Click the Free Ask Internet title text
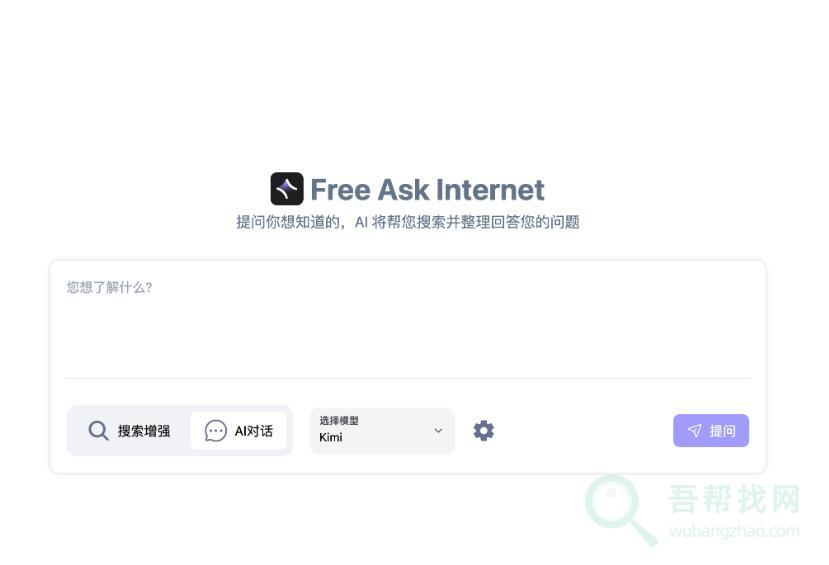 pos(427,190)
